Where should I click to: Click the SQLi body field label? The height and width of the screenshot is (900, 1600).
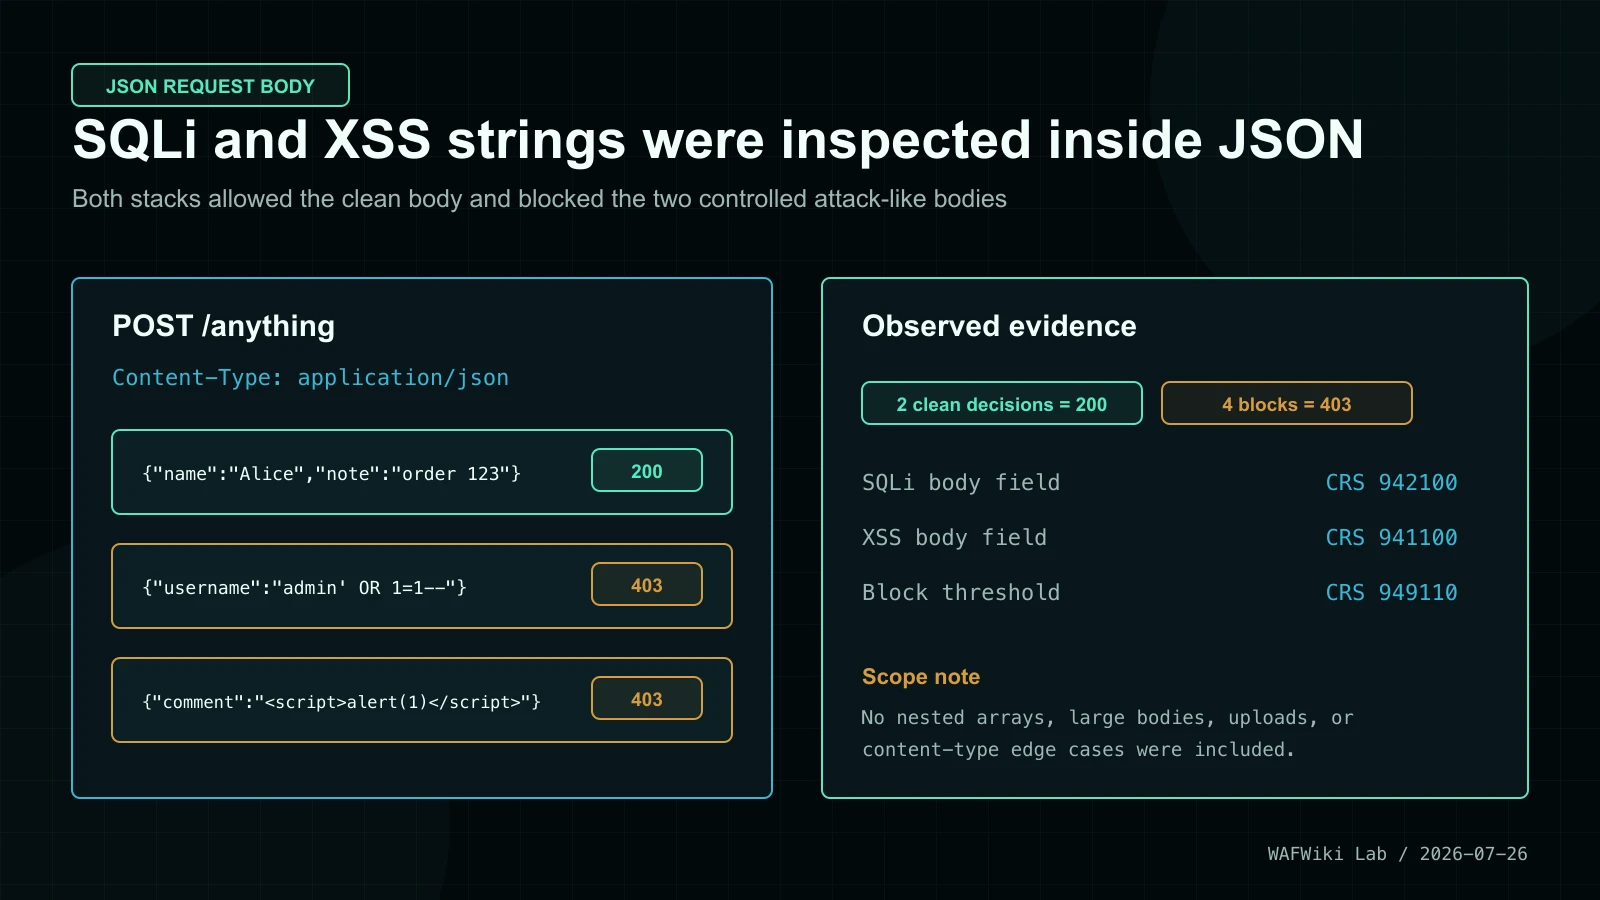pyautogui.click(x=961, y=482)
